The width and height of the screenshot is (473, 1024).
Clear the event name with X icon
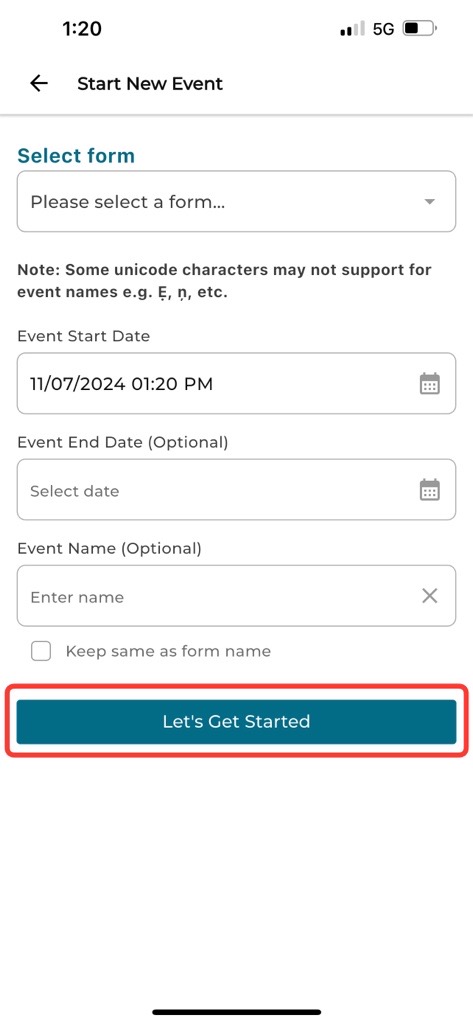429,596
